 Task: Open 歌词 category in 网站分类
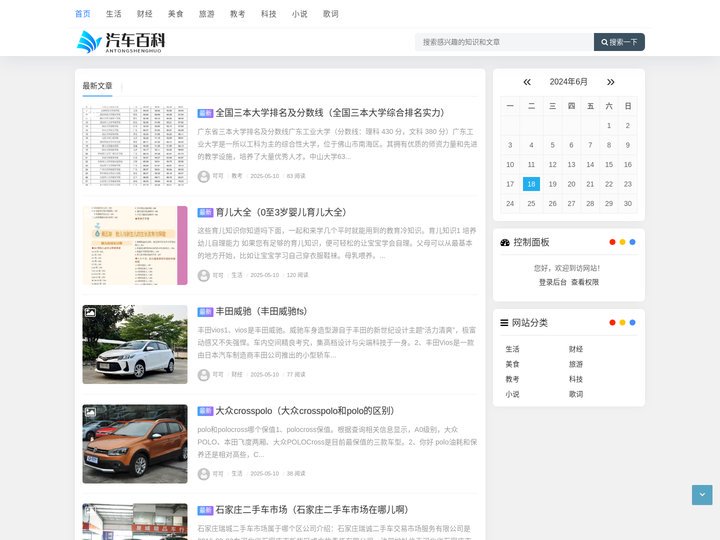coord(576,394)
